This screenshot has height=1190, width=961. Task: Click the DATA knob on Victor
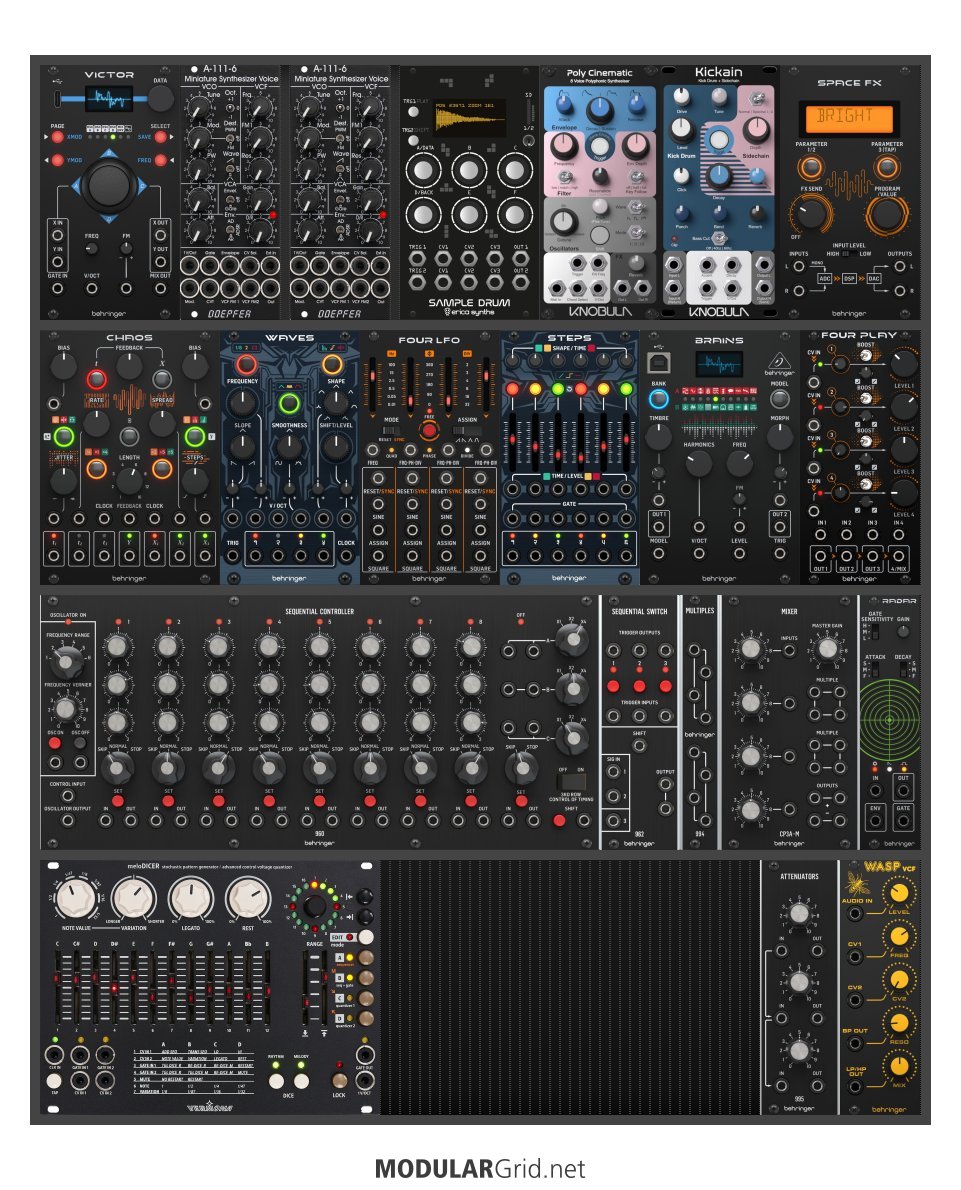pyautogui.click(x=160, y=98)
